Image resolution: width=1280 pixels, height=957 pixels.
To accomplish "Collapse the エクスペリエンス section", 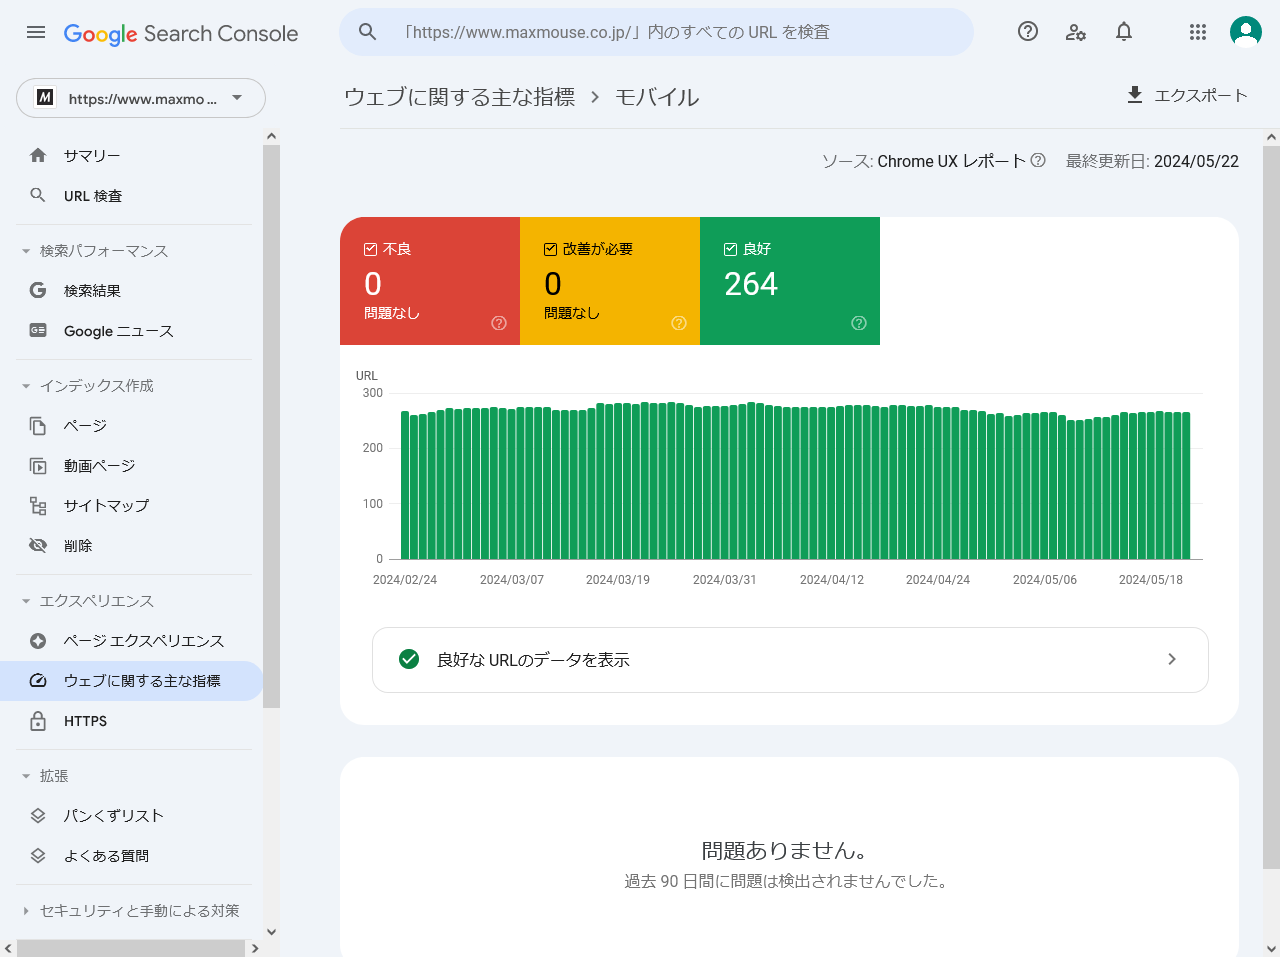I will click(26, 601).
